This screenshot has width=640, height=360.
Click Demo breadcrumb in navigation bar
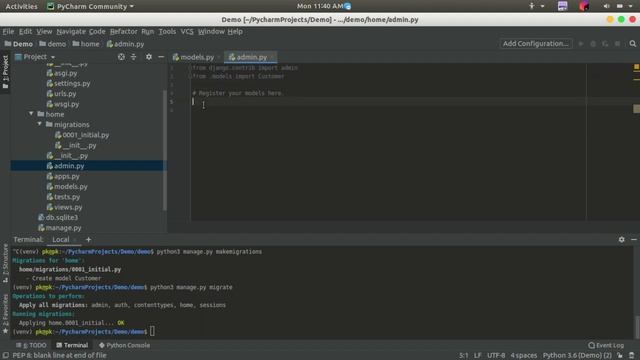[19, 44]
